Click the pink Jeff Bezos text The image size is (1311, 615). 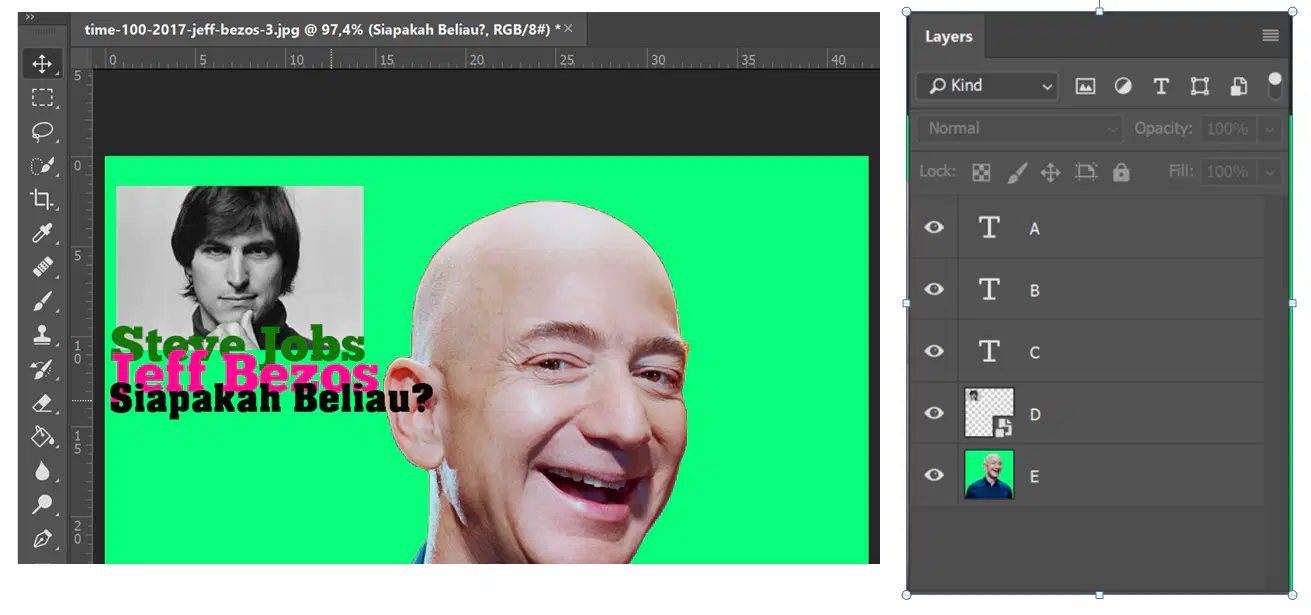pos(244,374)
